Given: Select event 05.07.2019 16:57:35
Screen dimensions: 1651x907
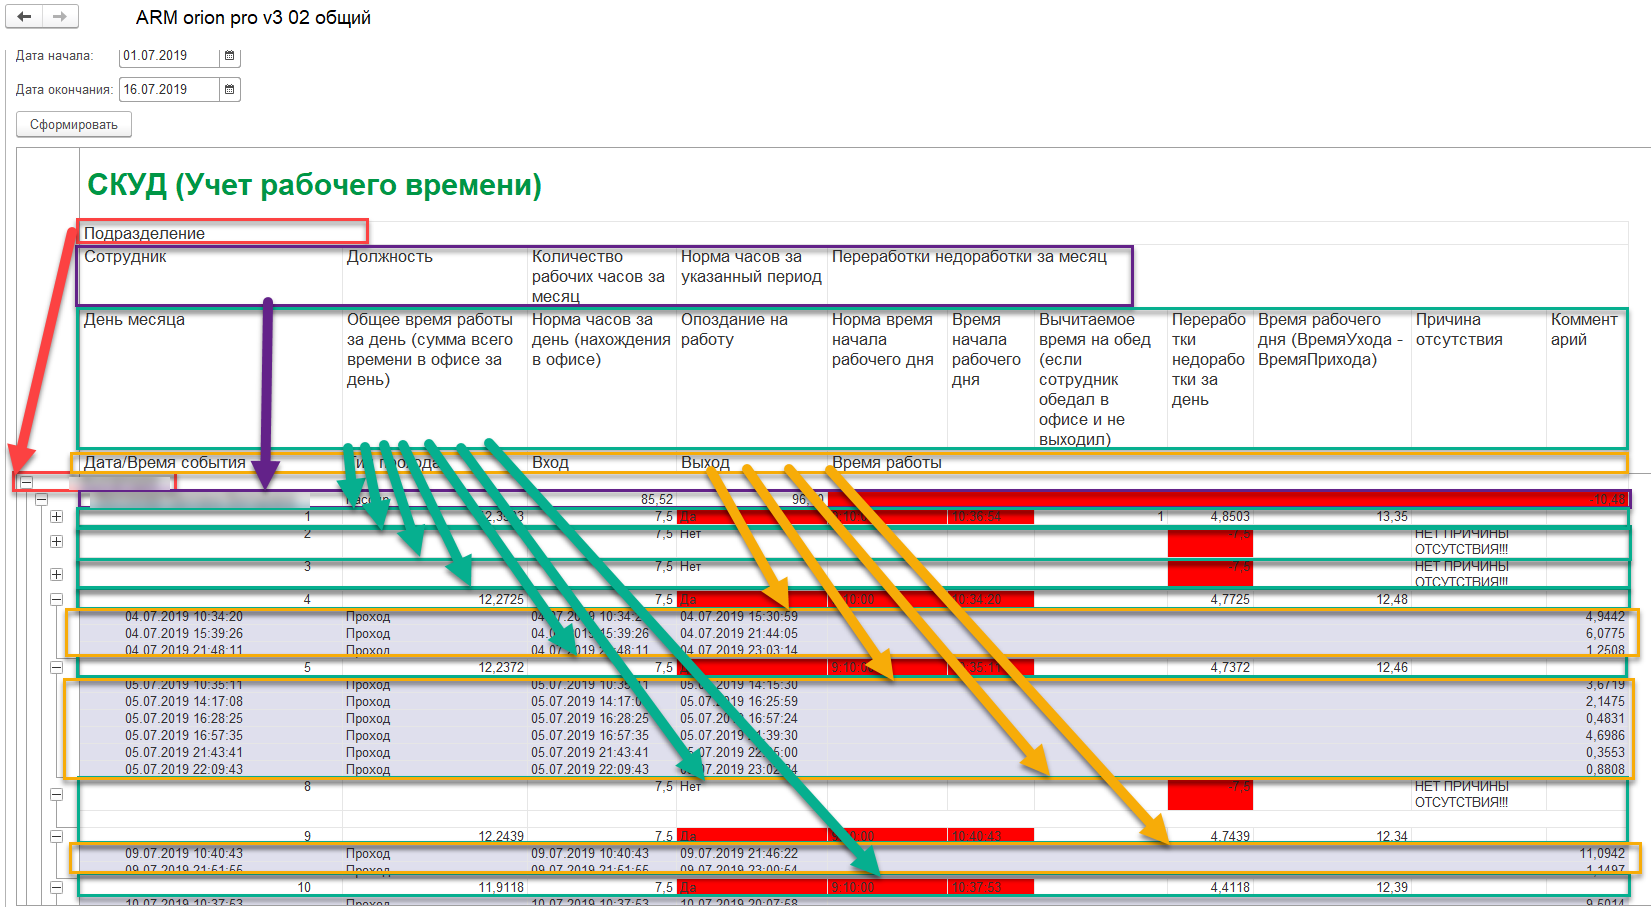Looking at the screenshot, I should point(184,736).
